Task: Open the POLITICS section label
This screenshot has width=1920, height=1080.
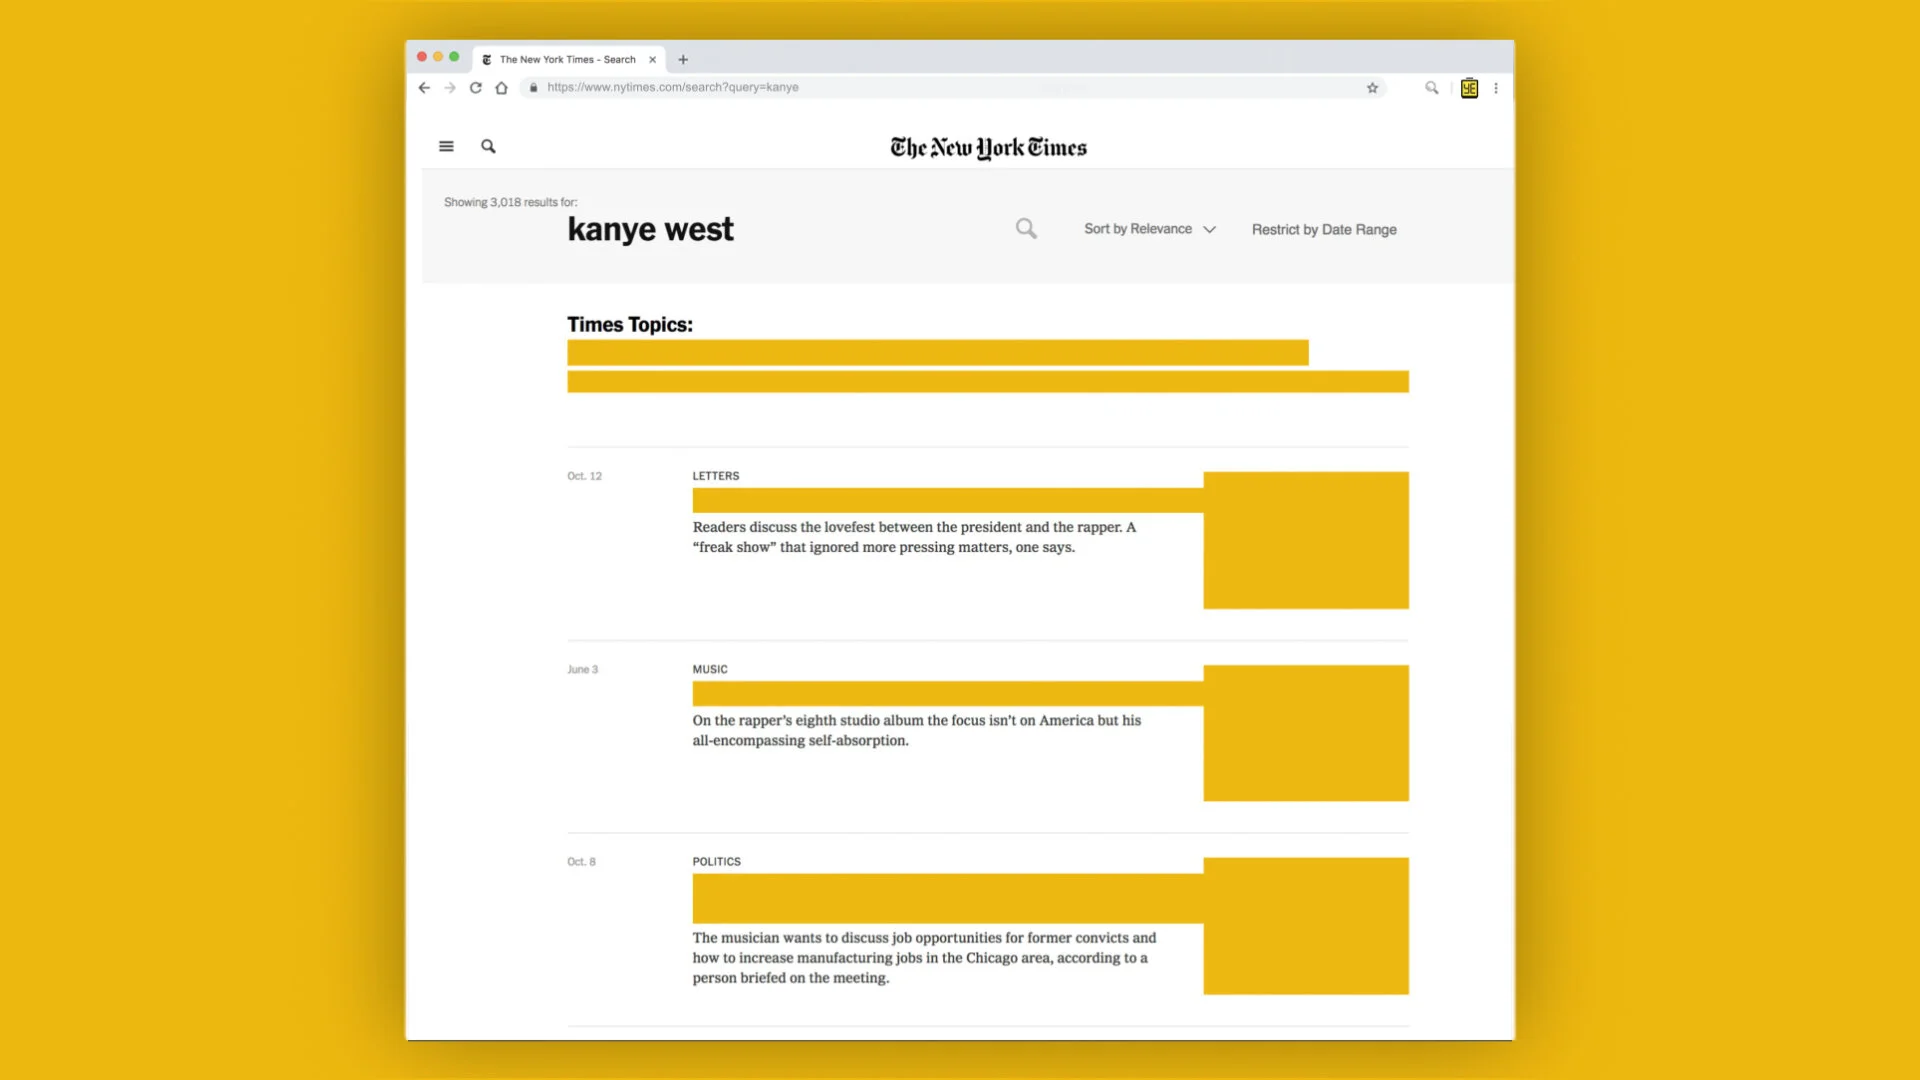Action: (x=717, y=861)
